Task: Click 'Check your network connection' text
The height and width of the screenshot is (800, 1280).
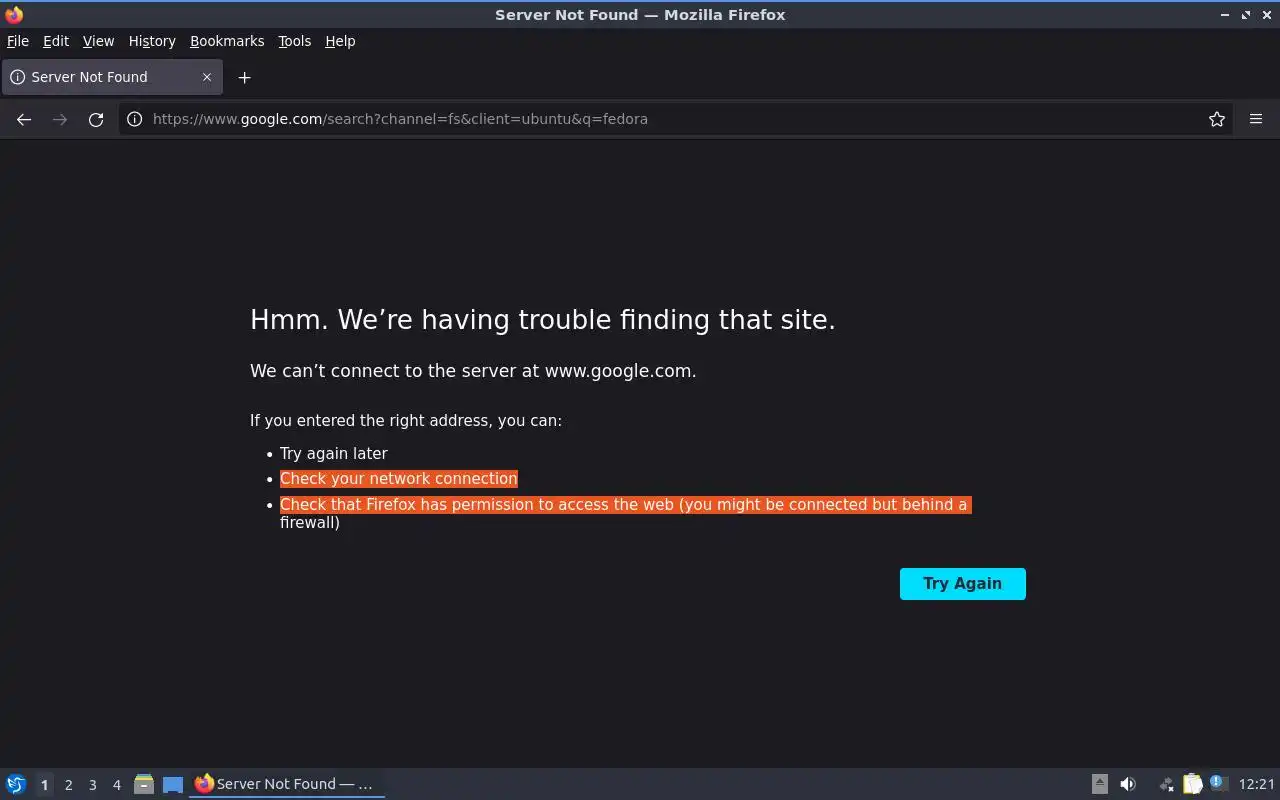Action: (399, 479)
